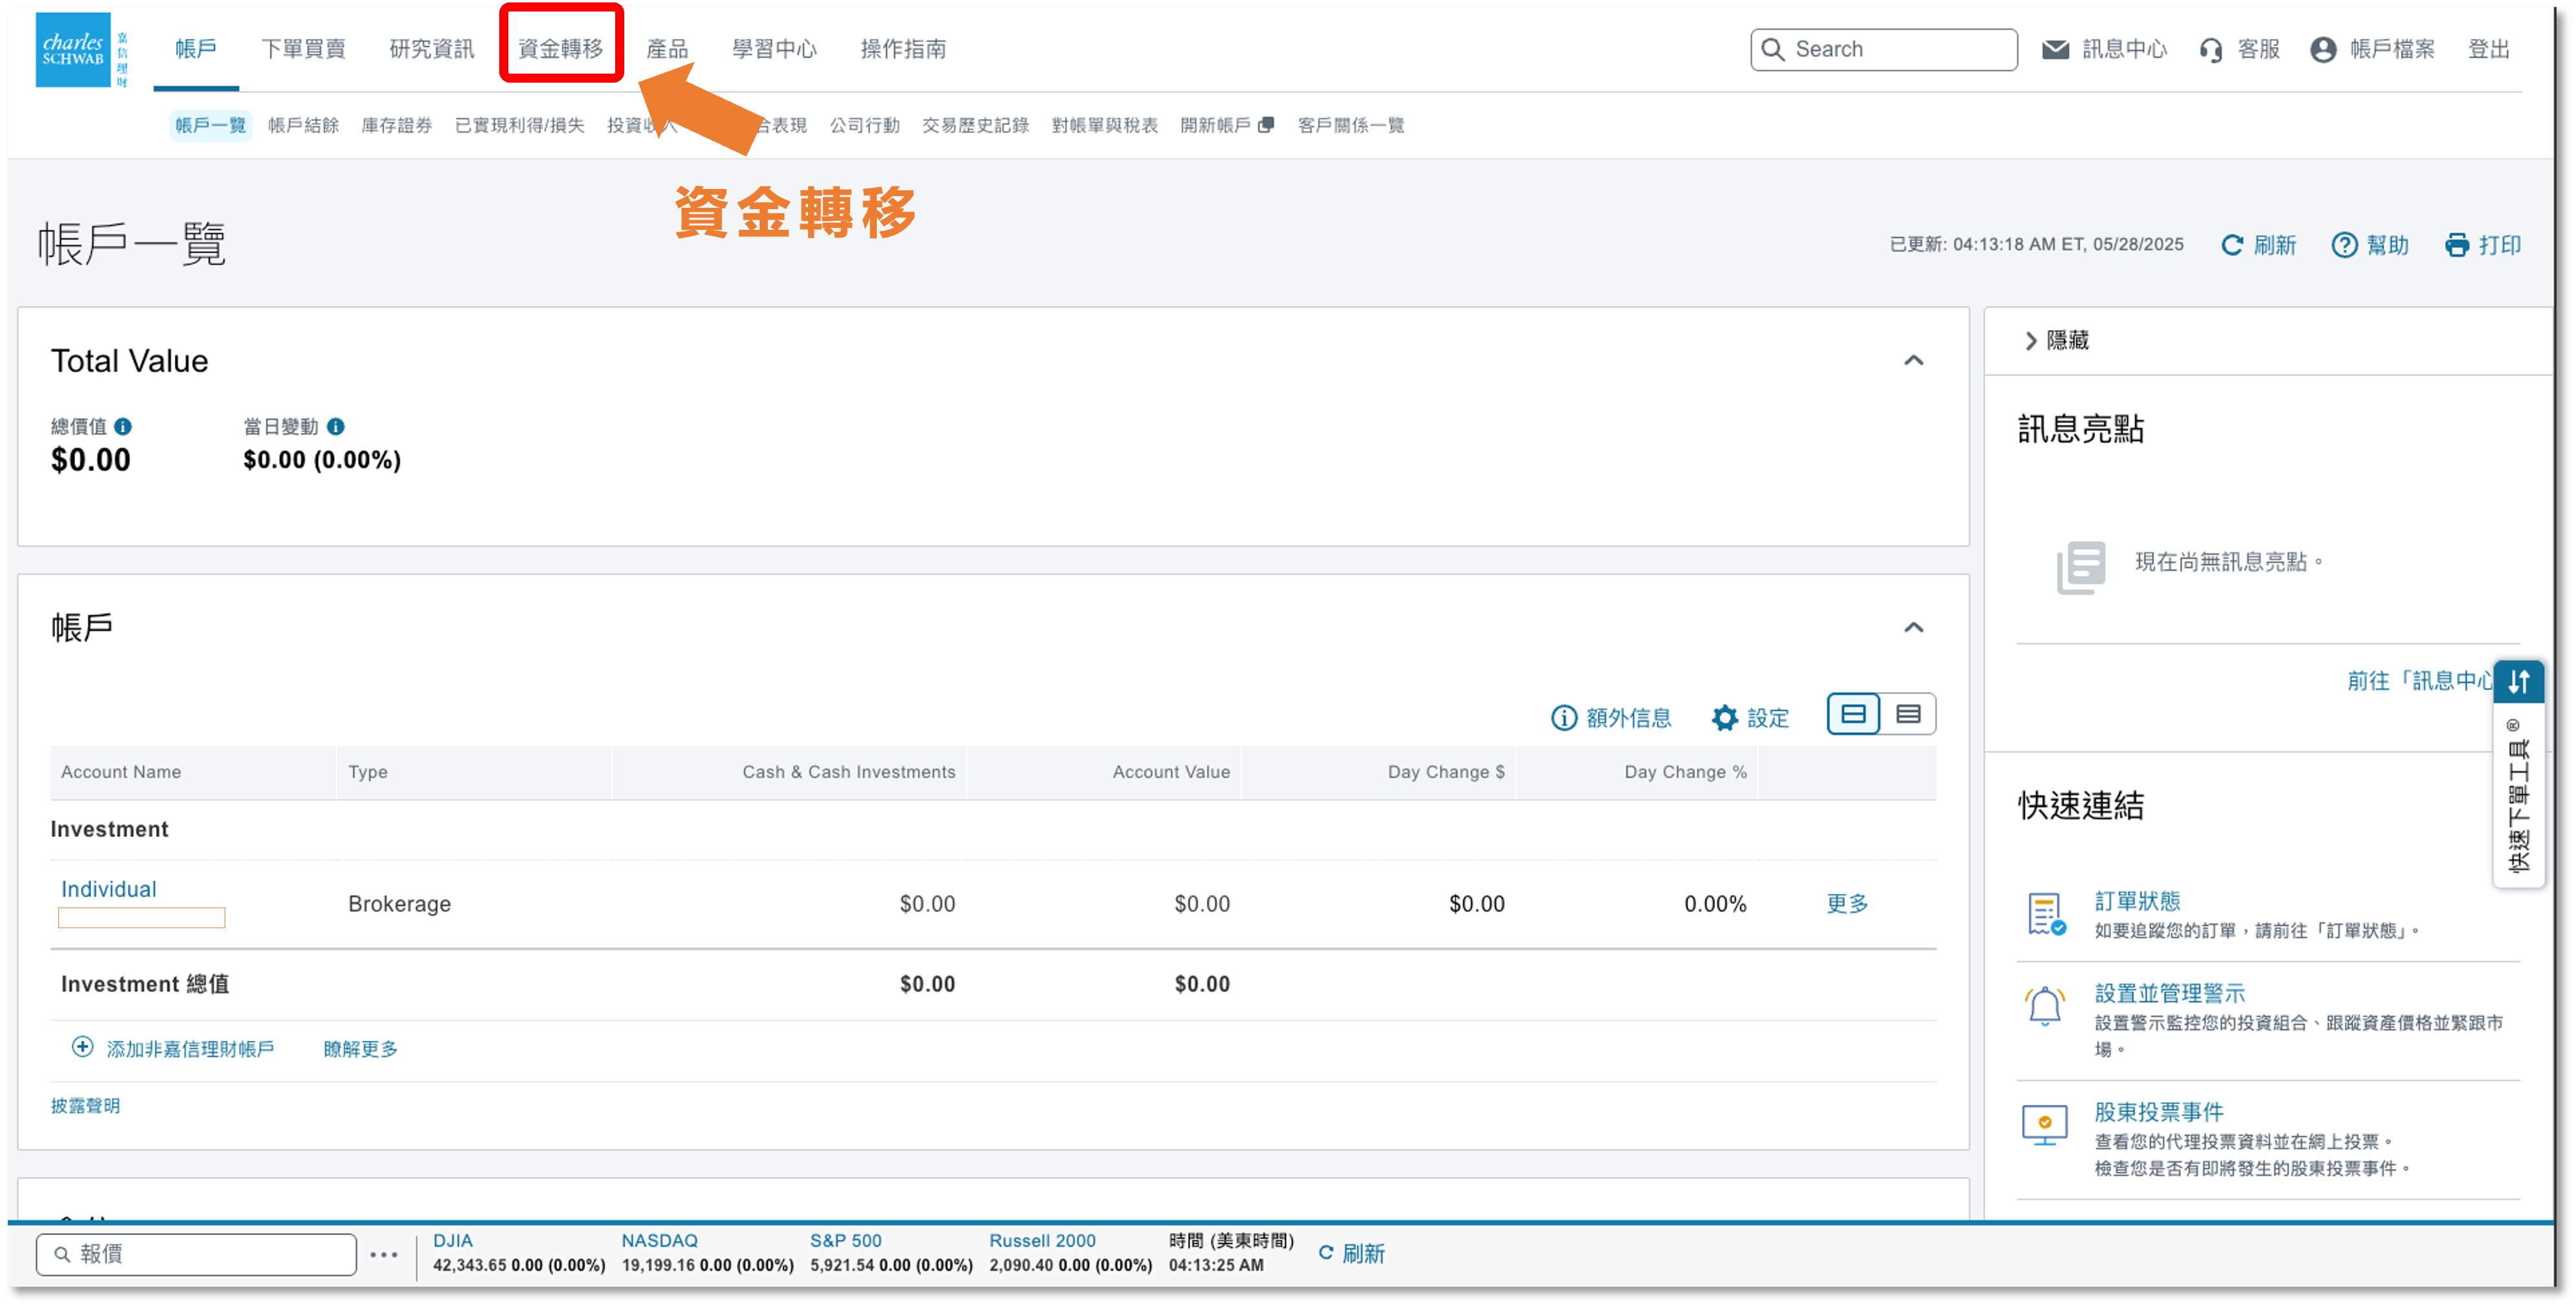Switch to the compact list view toggle
Screen dimensions: 2576x1305
1909,714
